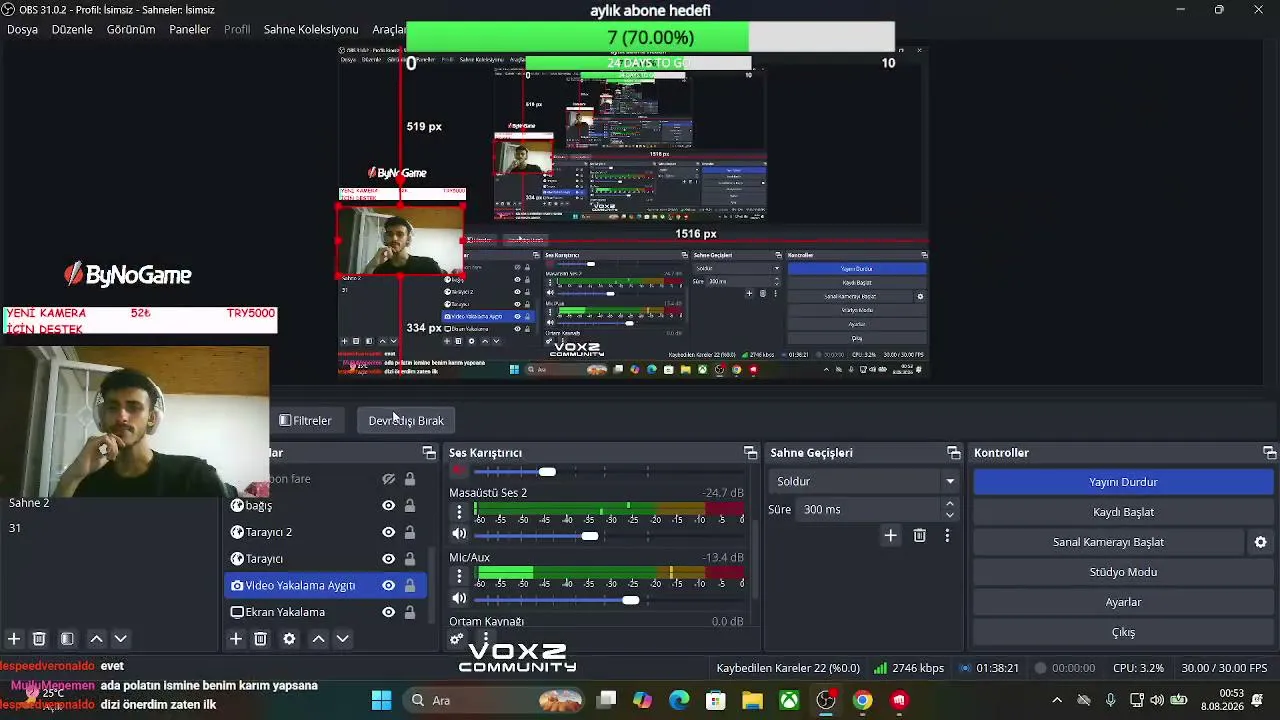
Task: Move selected source up in the sources list
Action: tap(318, 639)
